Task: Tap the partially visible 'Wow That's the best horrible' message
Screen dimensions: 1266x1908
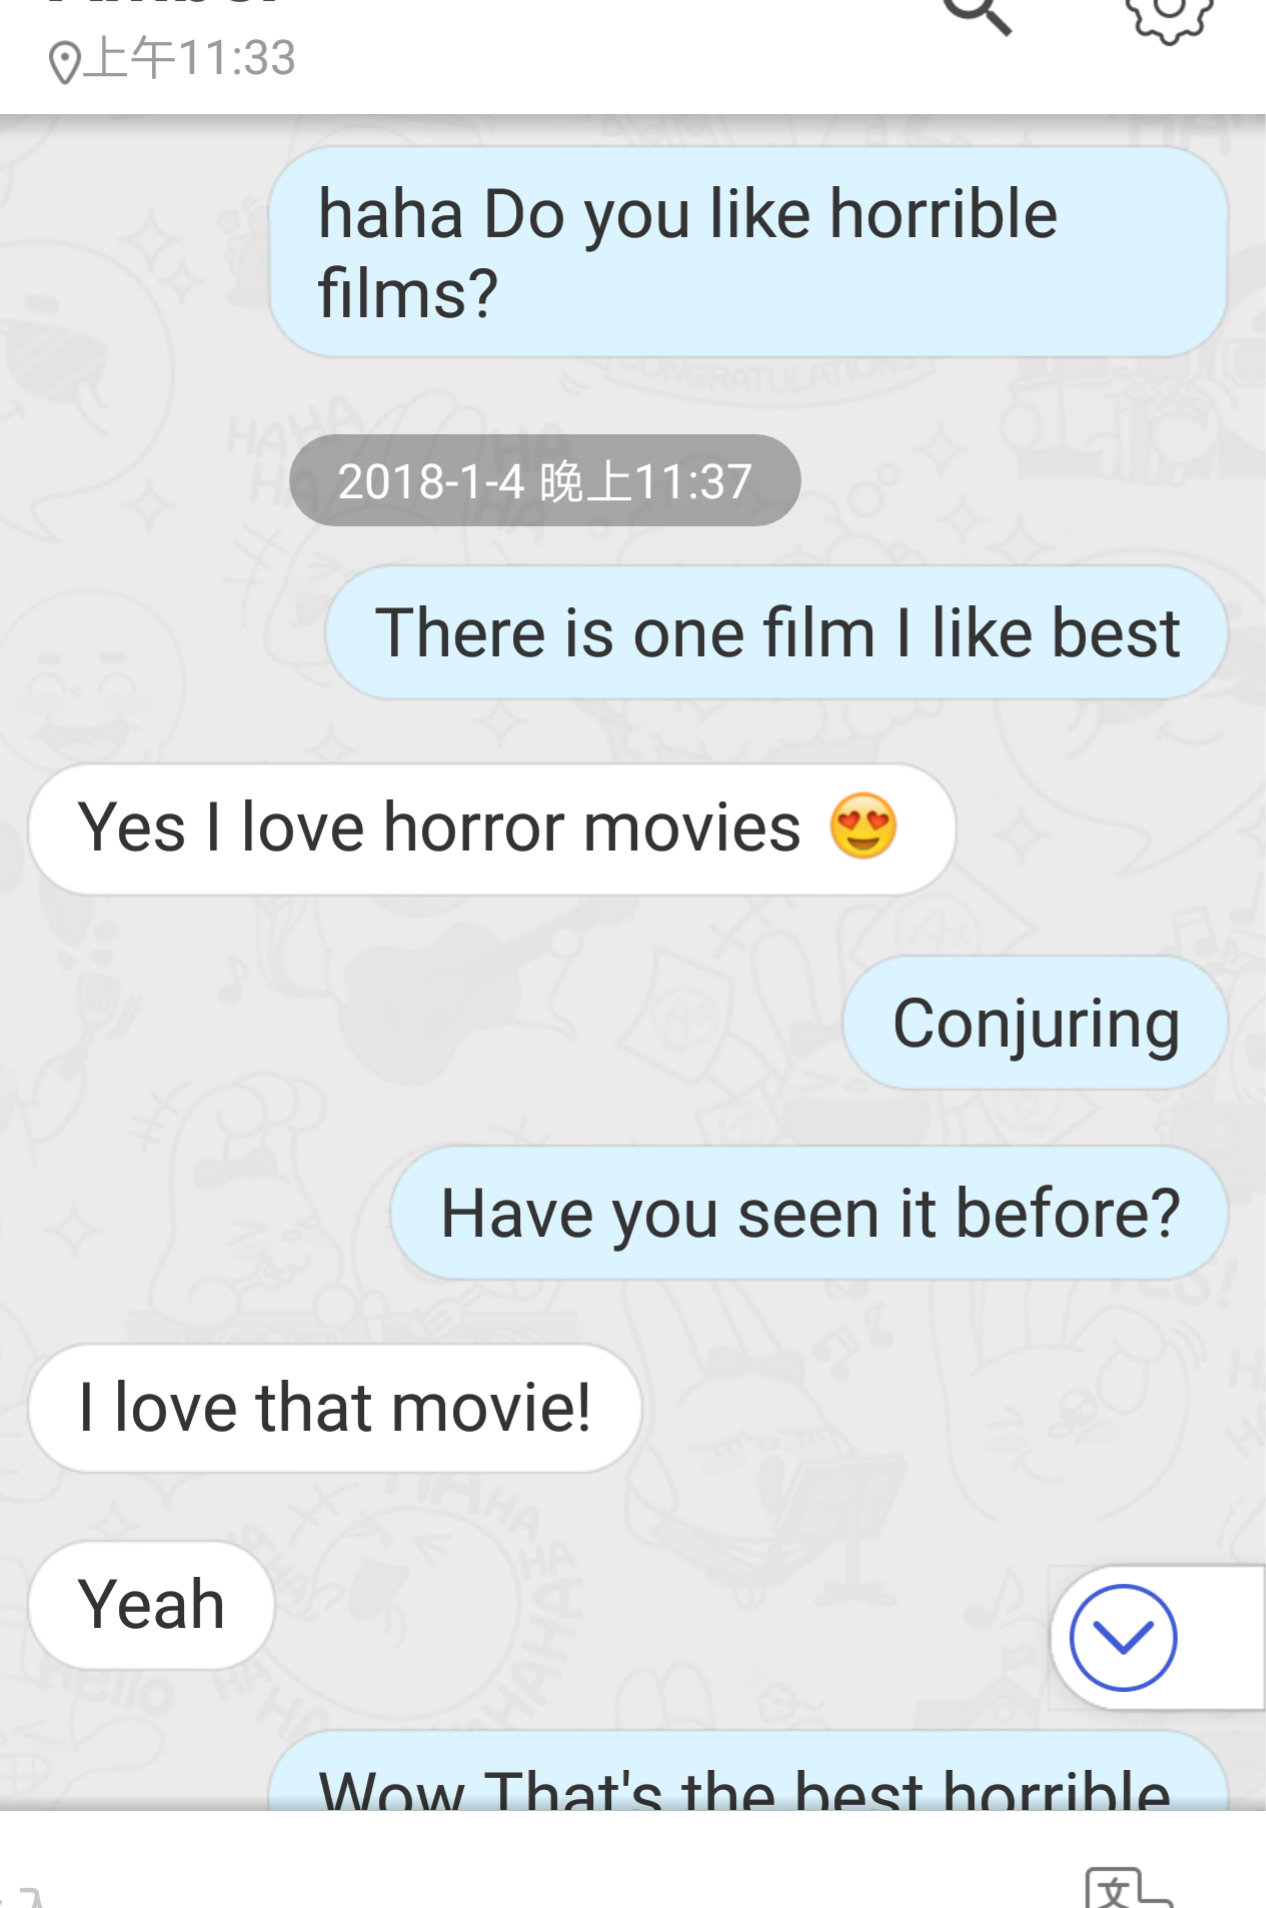Action: (x=748, y=1772)
